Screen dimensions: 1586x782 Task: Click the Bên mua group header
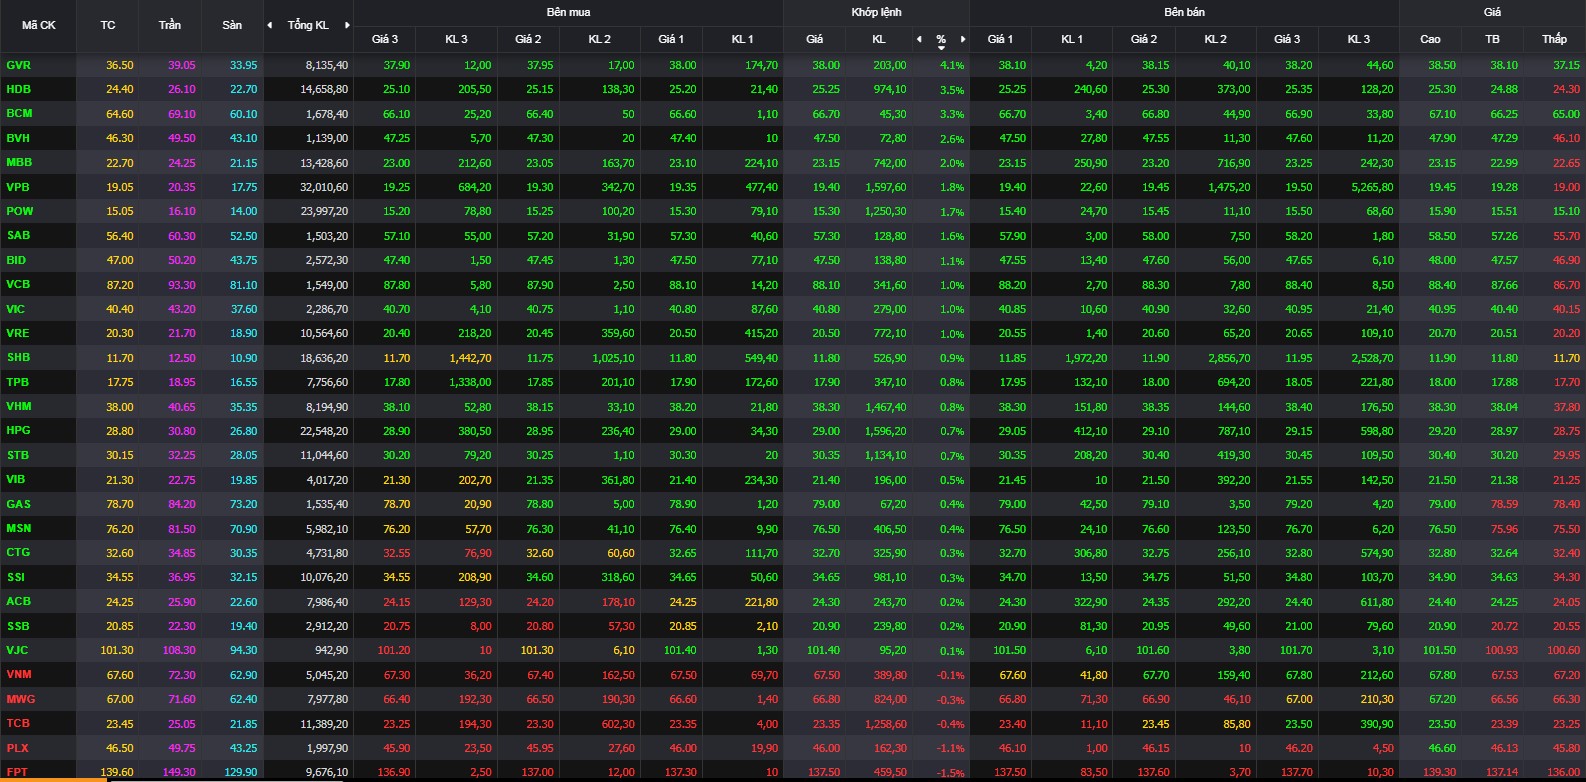coord(568,12)
